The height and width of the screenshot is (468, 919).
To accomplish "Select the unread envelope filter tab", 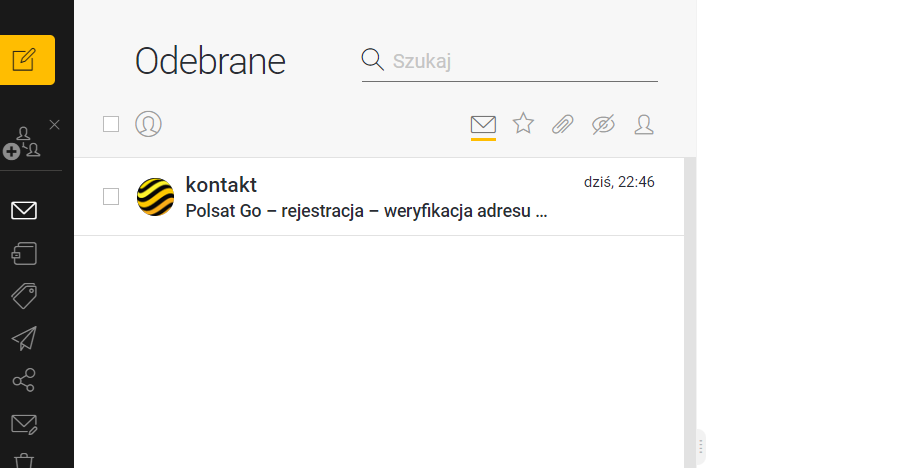I will pos(484,125).
